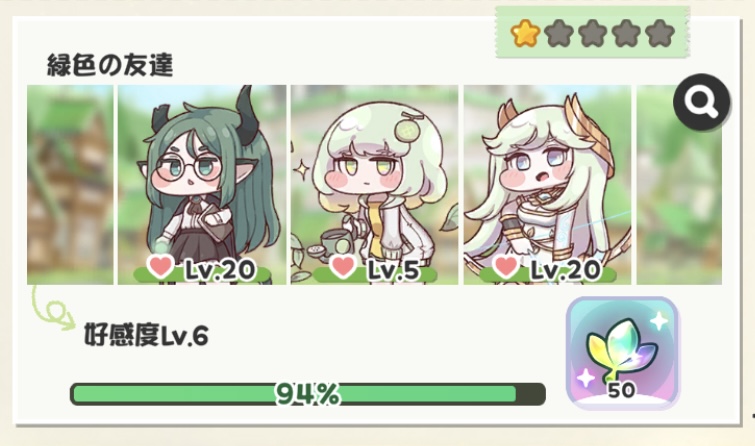Tap the heart on horned girl's card

coord(160,267)
